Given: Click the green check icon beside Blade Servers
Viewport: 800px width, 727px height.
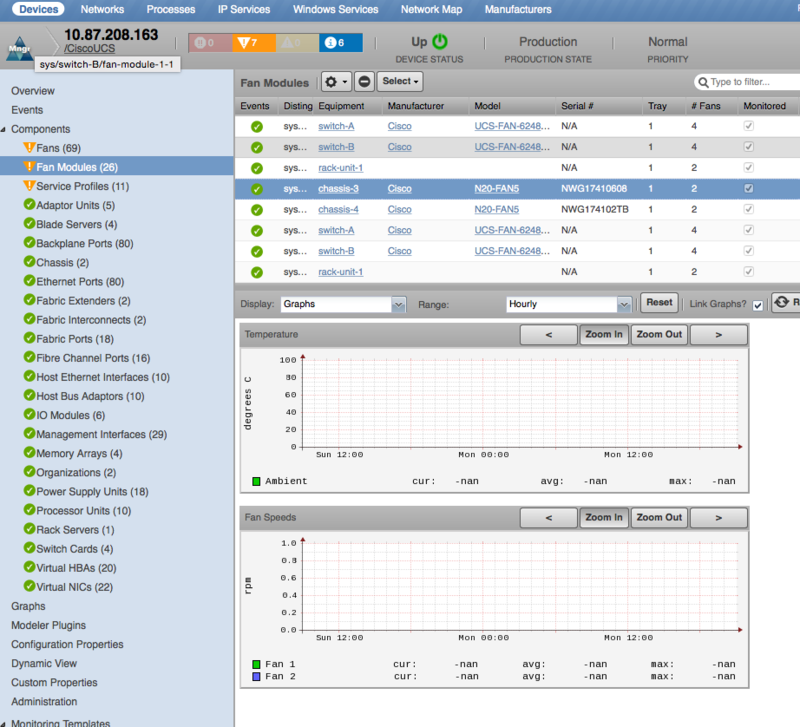Looking at the screenshot, I should 29,224.
